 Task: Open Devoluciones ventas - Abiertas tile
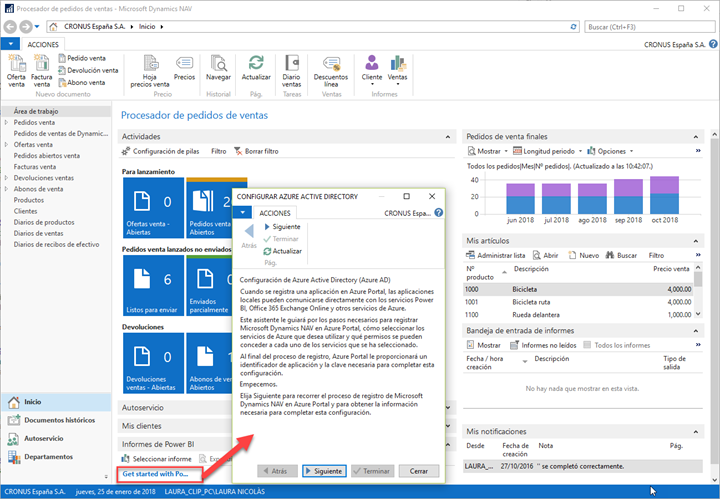click(153, 363)
